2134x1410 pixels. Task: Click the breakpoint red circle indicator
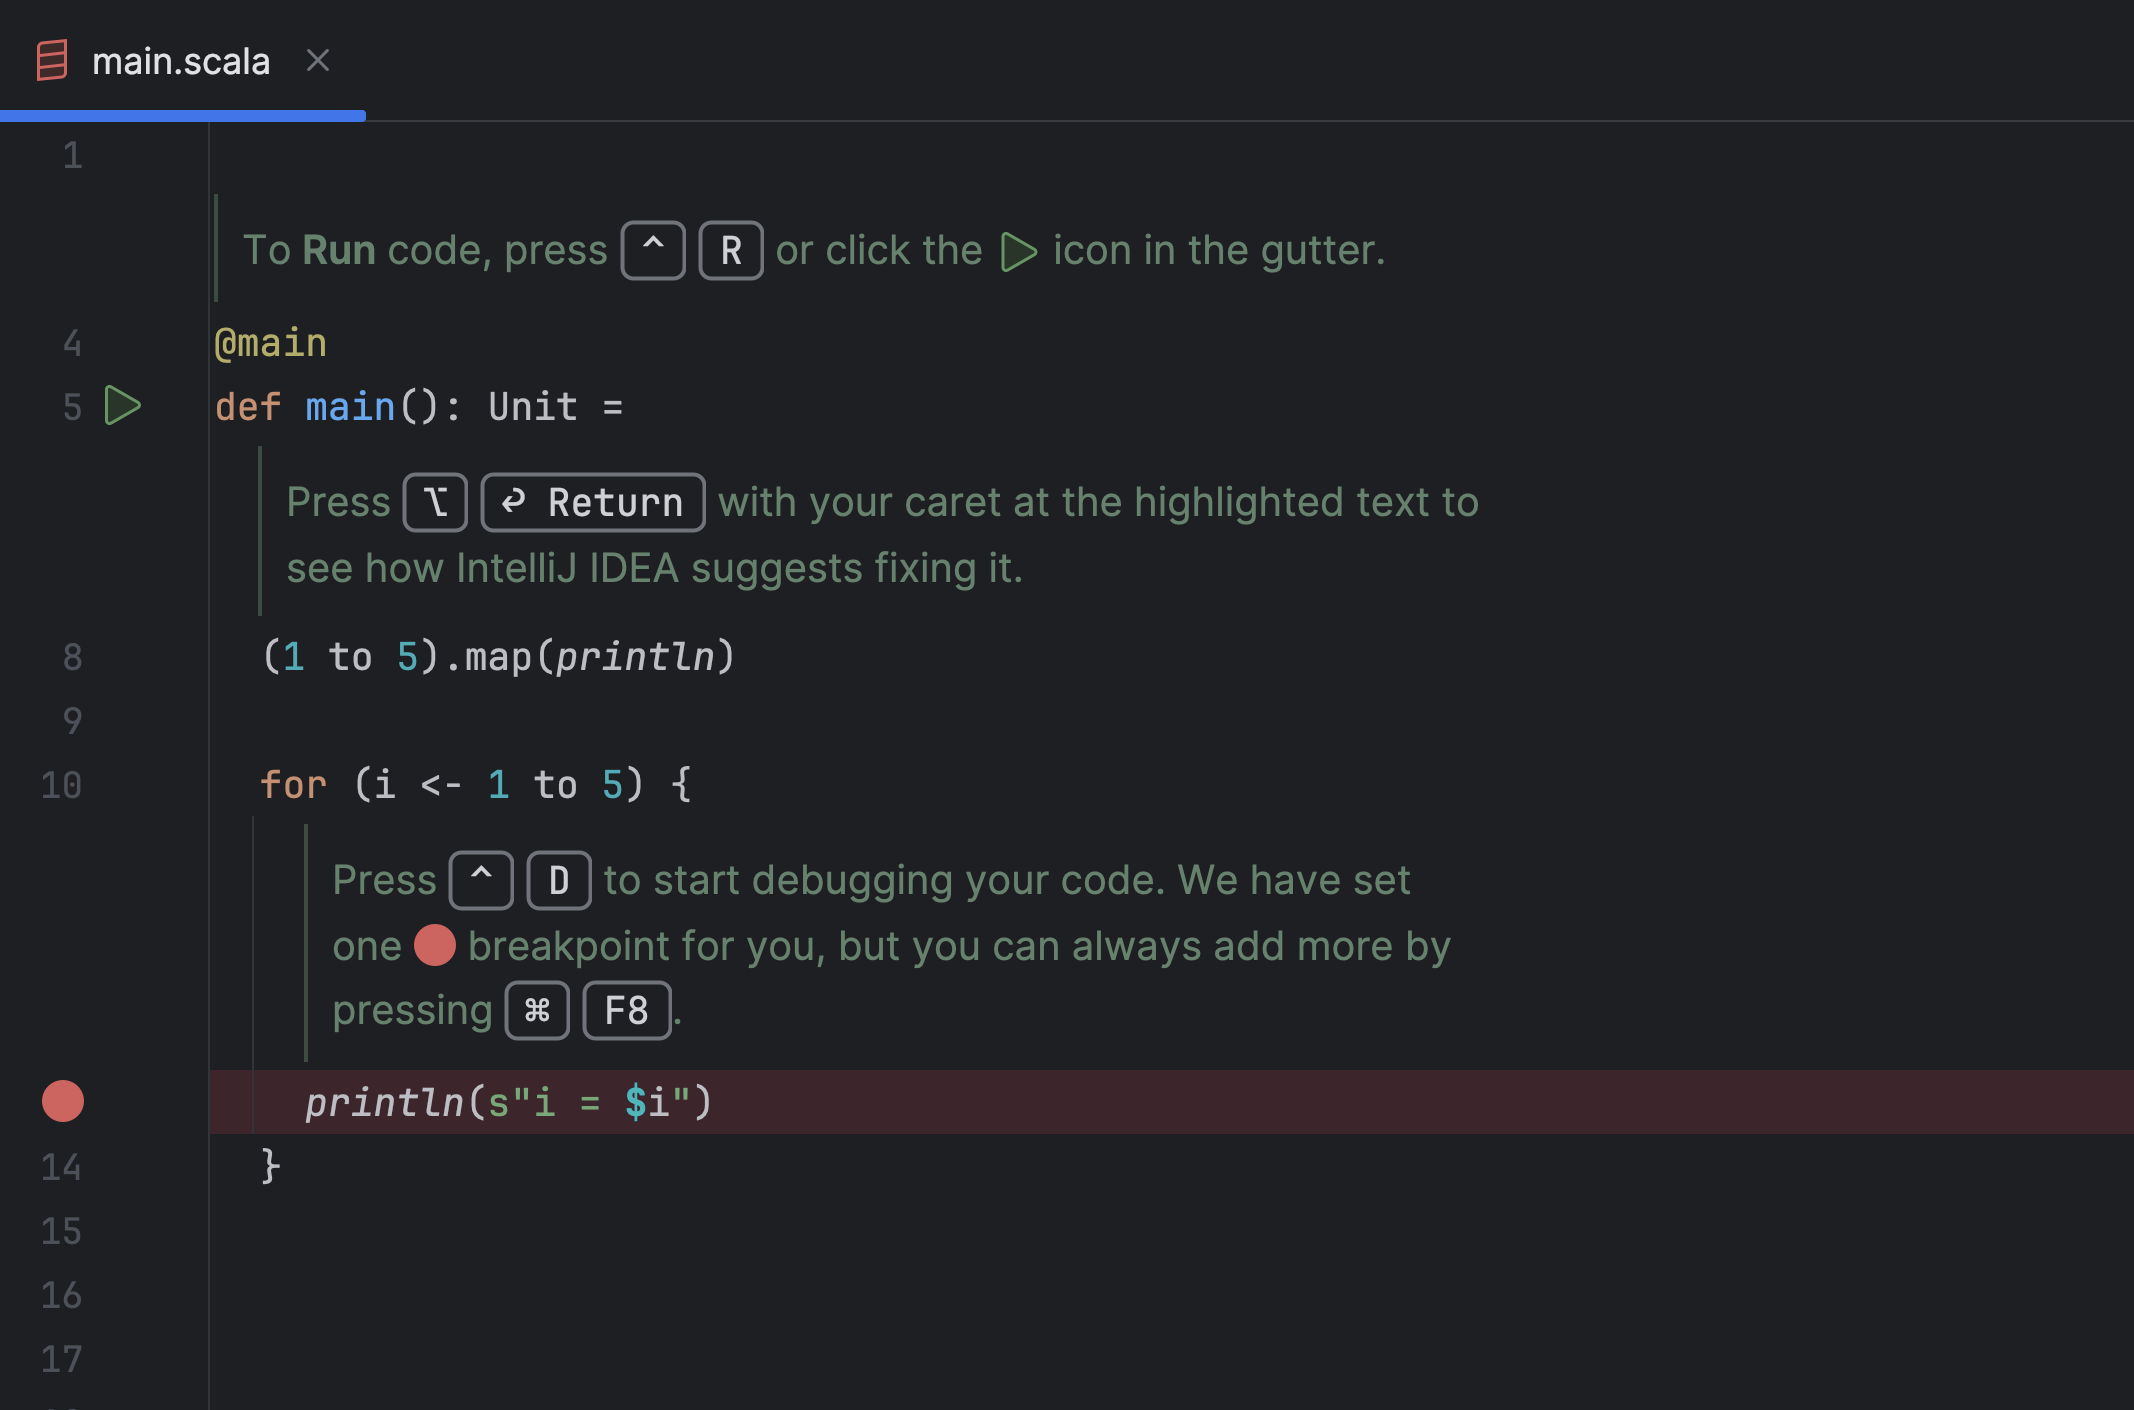point(63,1100)
